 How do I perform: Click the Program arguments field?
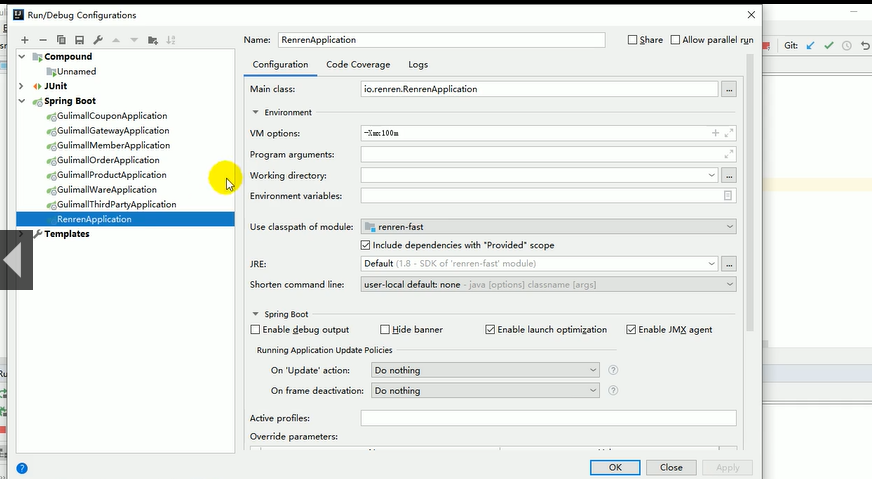point(548,154)
